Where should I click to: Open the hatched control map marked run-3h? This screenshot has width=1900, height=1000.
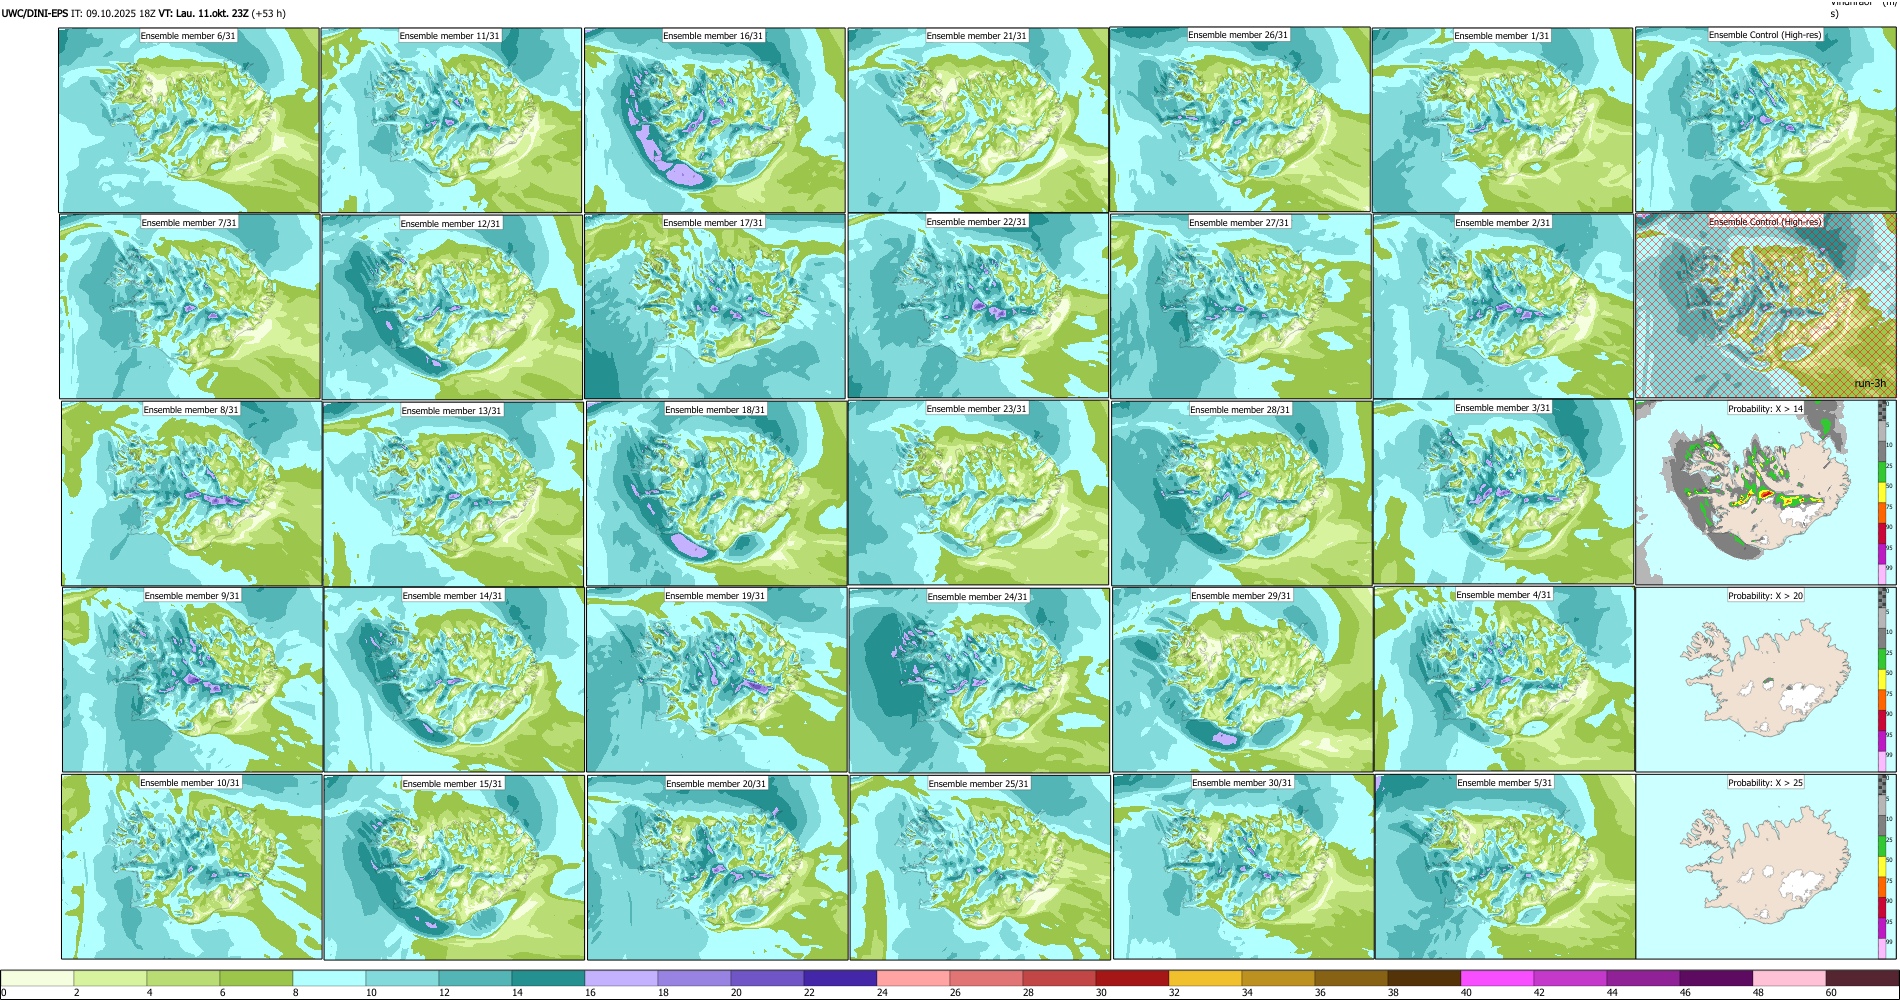(x=1766, y=306)
